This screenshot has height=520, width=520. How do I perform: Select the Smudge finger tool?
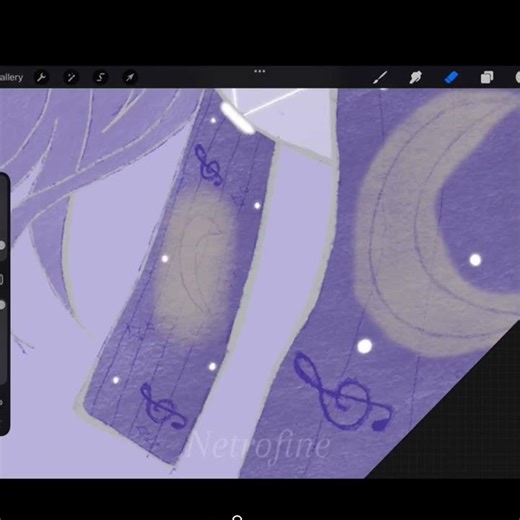pos(416,78)
